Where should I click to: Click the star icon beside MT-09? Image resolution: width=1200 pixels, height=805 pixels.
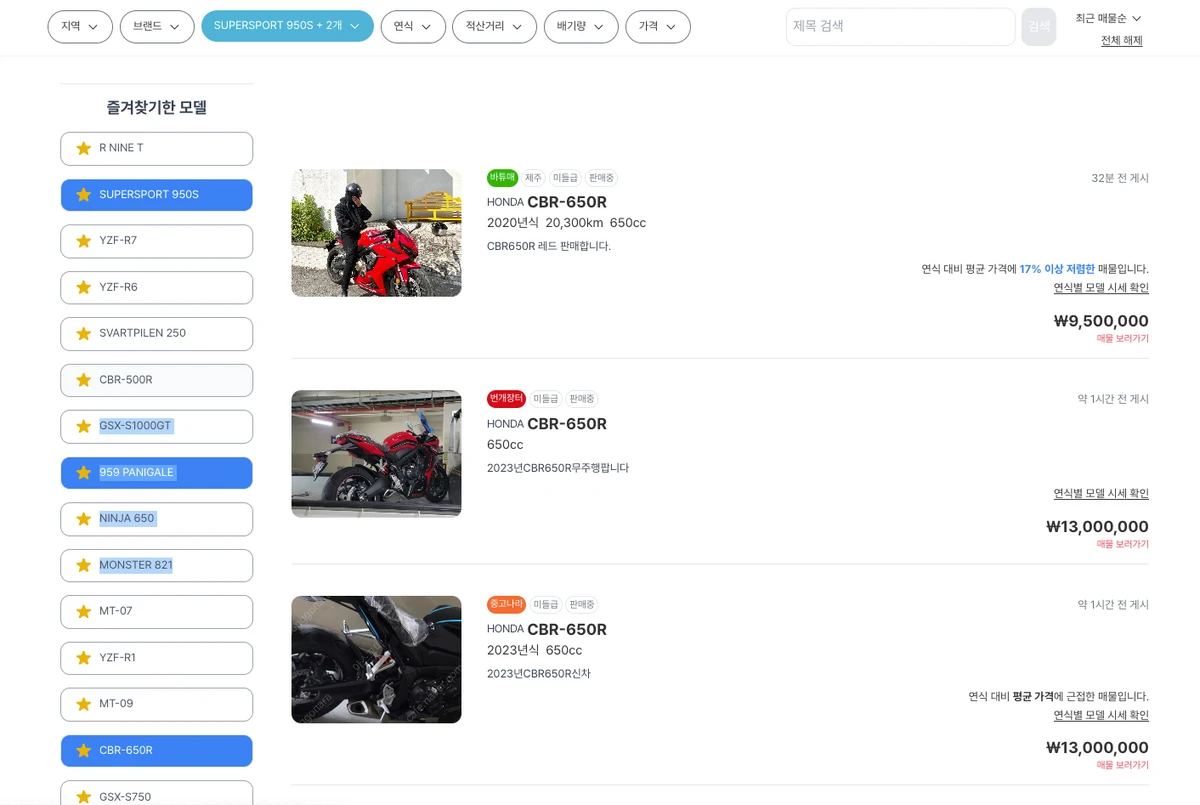click(84, 705)
